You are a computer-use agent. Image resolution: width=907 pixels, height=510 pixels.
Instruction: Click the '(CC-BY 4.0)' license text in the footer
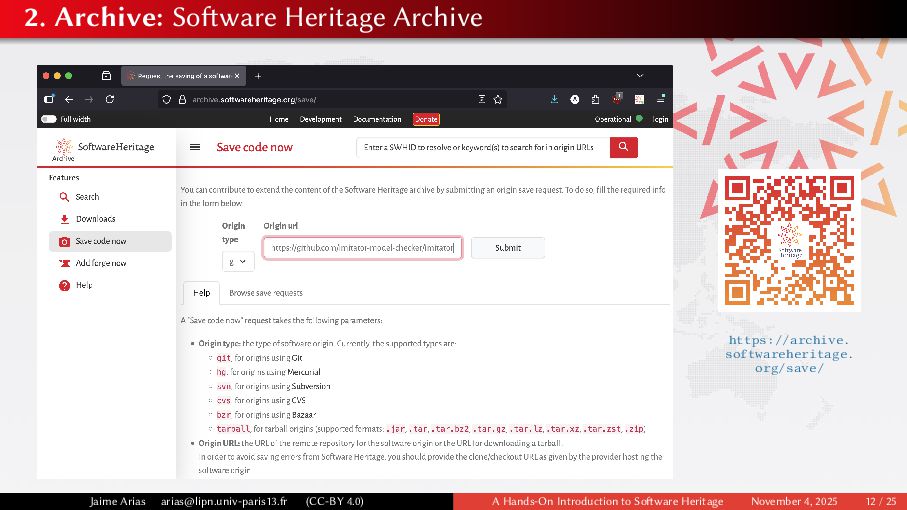tap(334, 501)
